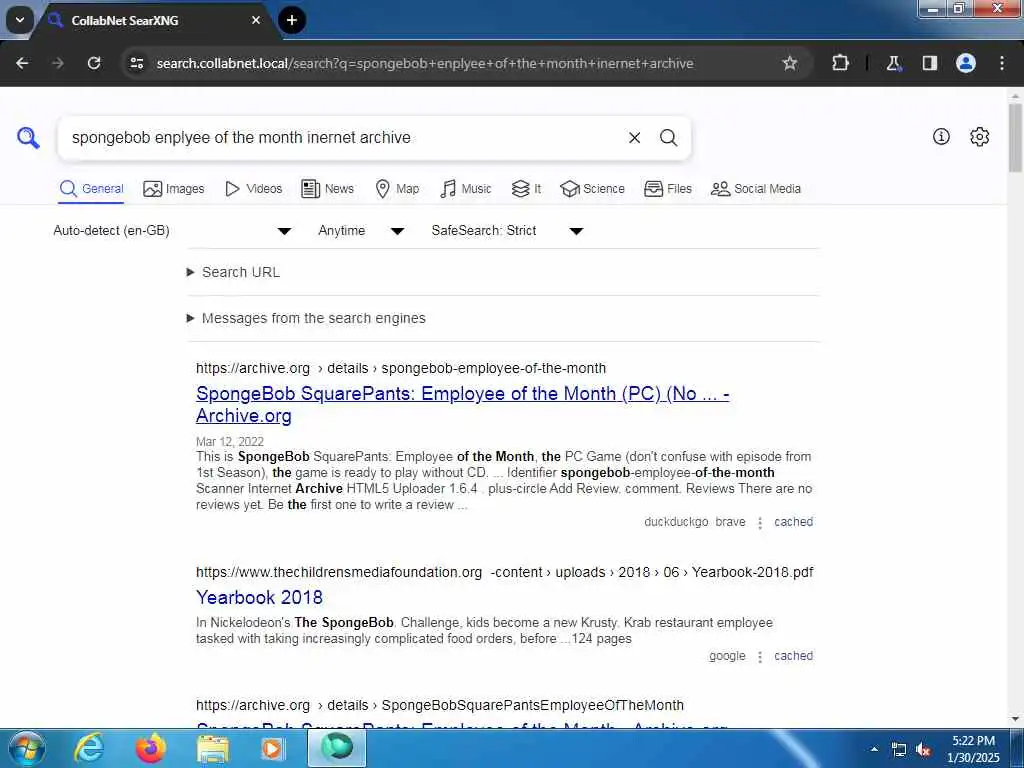The image size is (1024, 768).
Task: Click the 'Mar 12, 2022' result date
Action: (230, 441)
